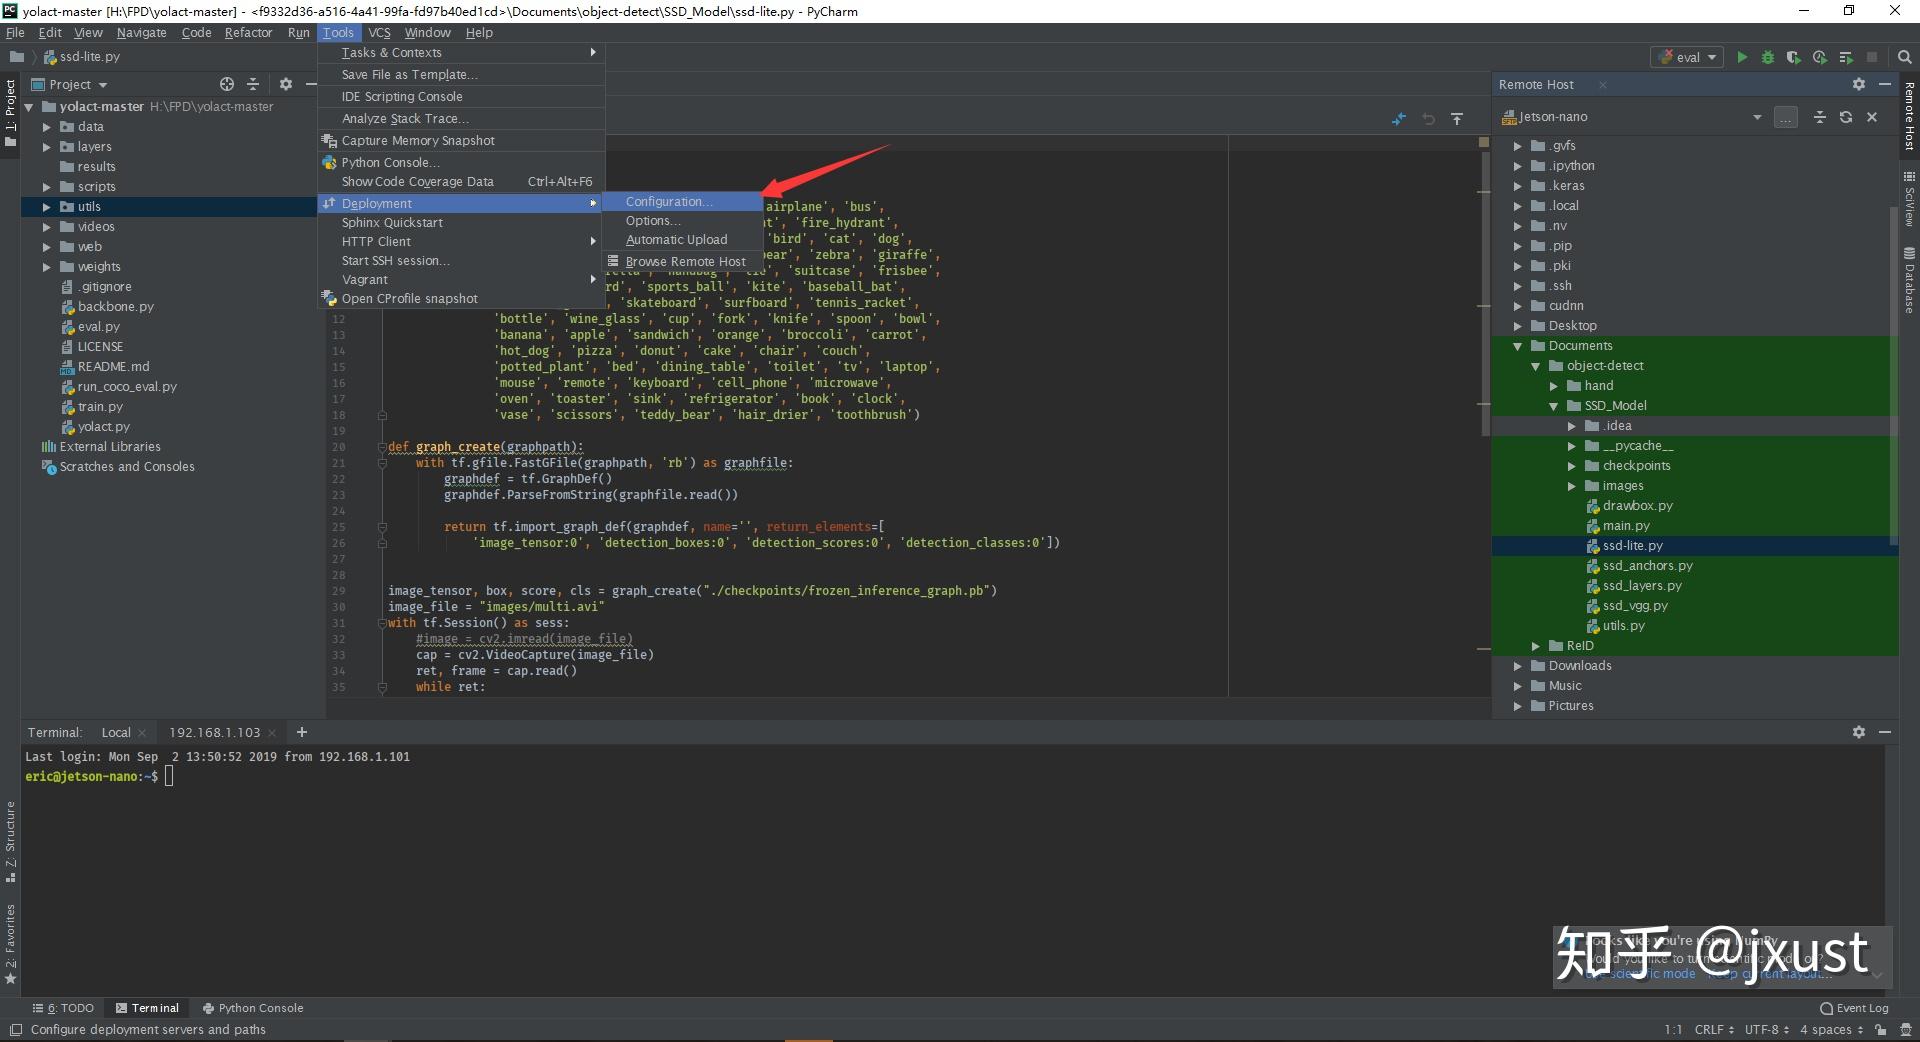Toggle tool window bars icon at bottom-left

[15, 1029]
